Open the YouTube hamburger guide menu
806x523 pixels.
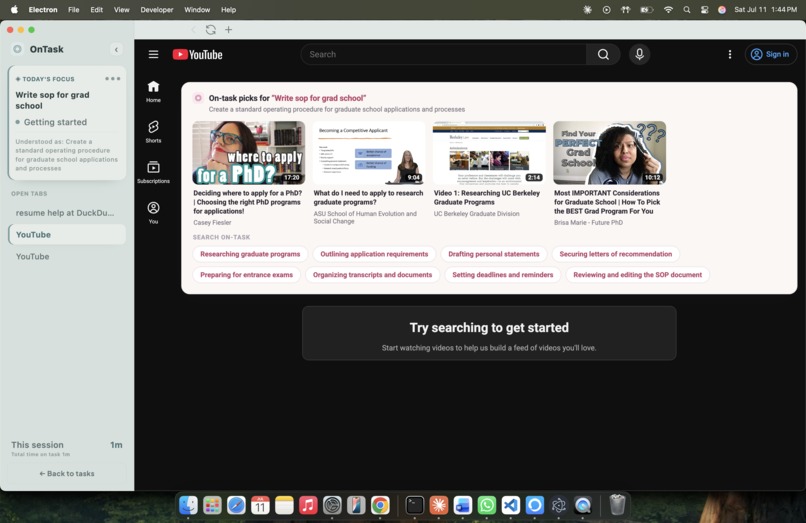coord(153,55)
